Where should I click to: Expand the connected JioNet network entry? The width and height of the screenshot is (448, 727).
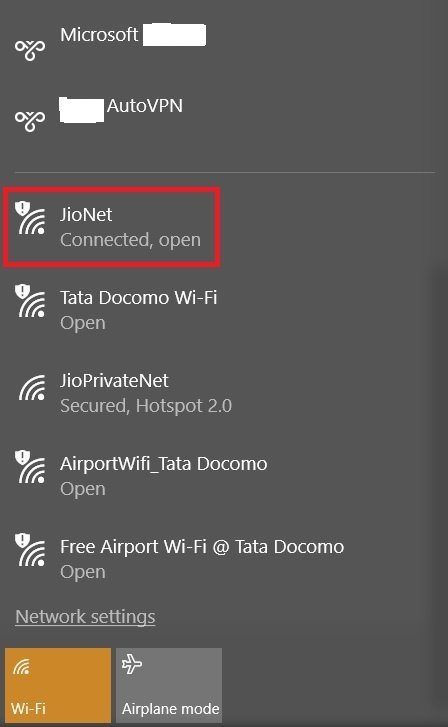[x=112, y=227]
